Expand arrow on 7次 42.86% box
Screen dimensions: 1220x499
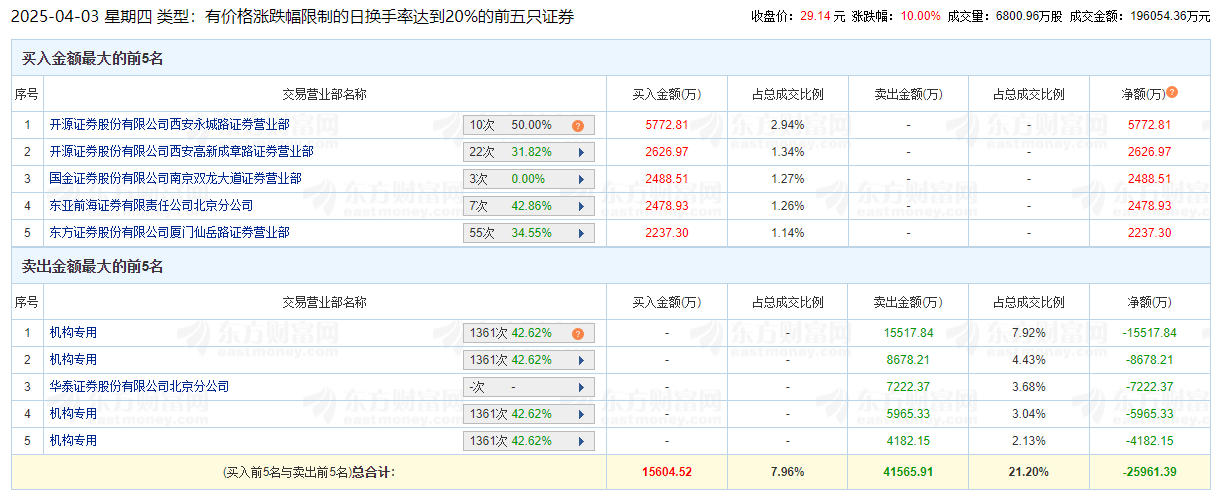[x=580, y=207]
